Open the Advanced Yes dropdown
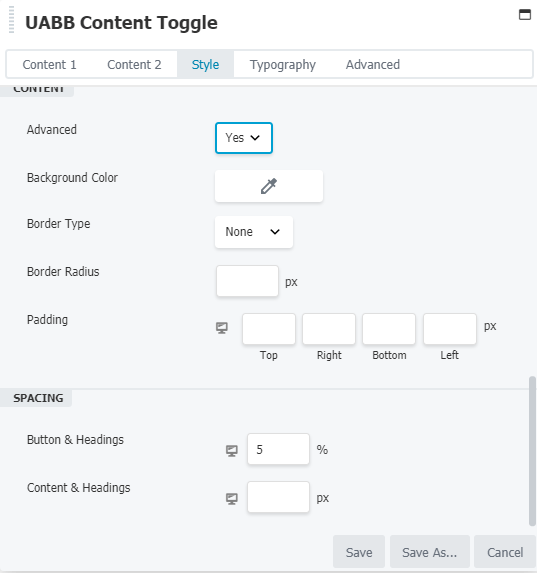The width and height of the screenshot is (537, 573). coord(244,138)
